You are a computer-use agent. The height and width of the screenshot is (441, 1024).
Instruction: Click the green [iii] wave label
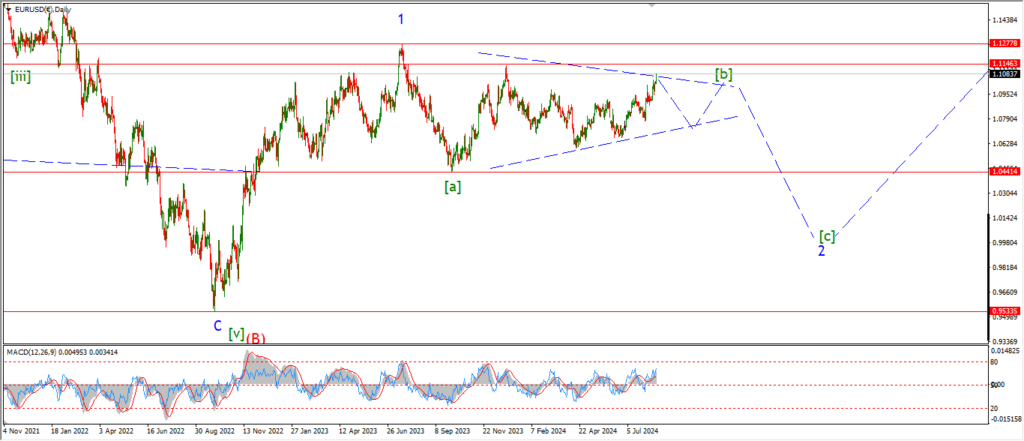(20, 75)
